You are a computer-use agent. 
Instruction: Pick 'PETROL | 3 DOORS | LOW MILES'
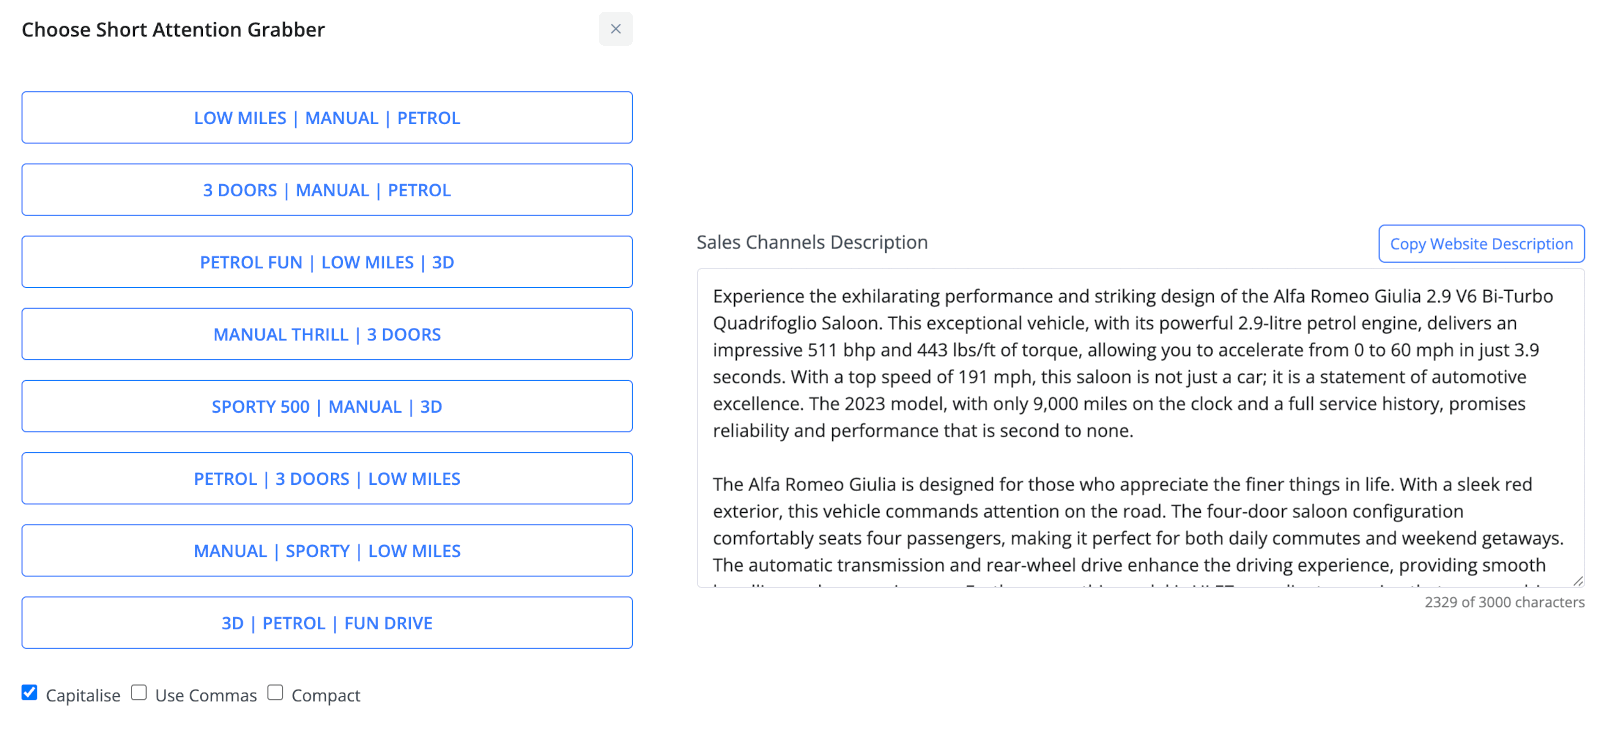click(327, 479)
